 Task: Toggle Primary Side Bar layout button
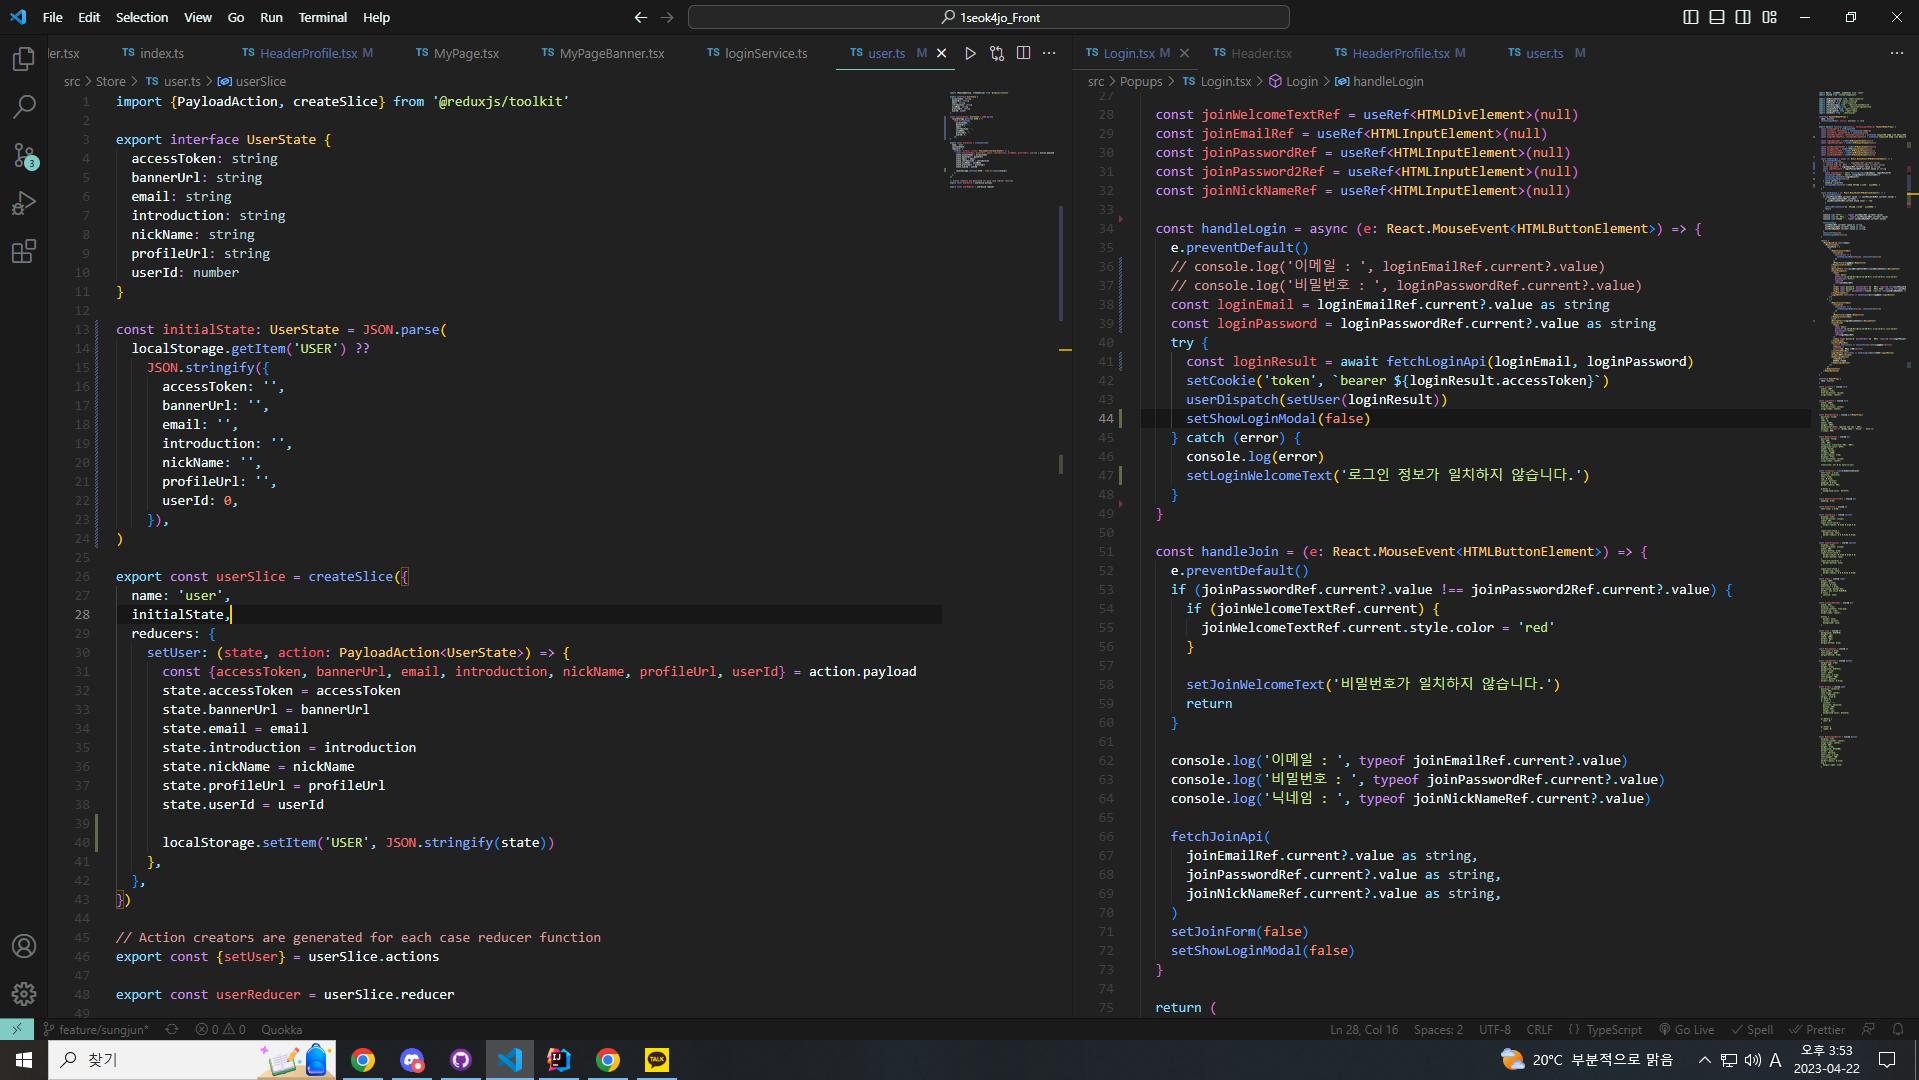click(x=1691, y=17)
